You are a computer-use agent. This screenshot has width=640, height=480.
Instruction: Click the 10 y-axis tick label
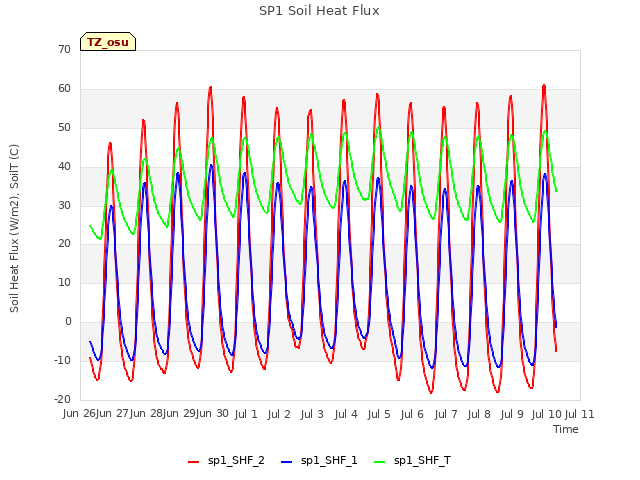64,282
